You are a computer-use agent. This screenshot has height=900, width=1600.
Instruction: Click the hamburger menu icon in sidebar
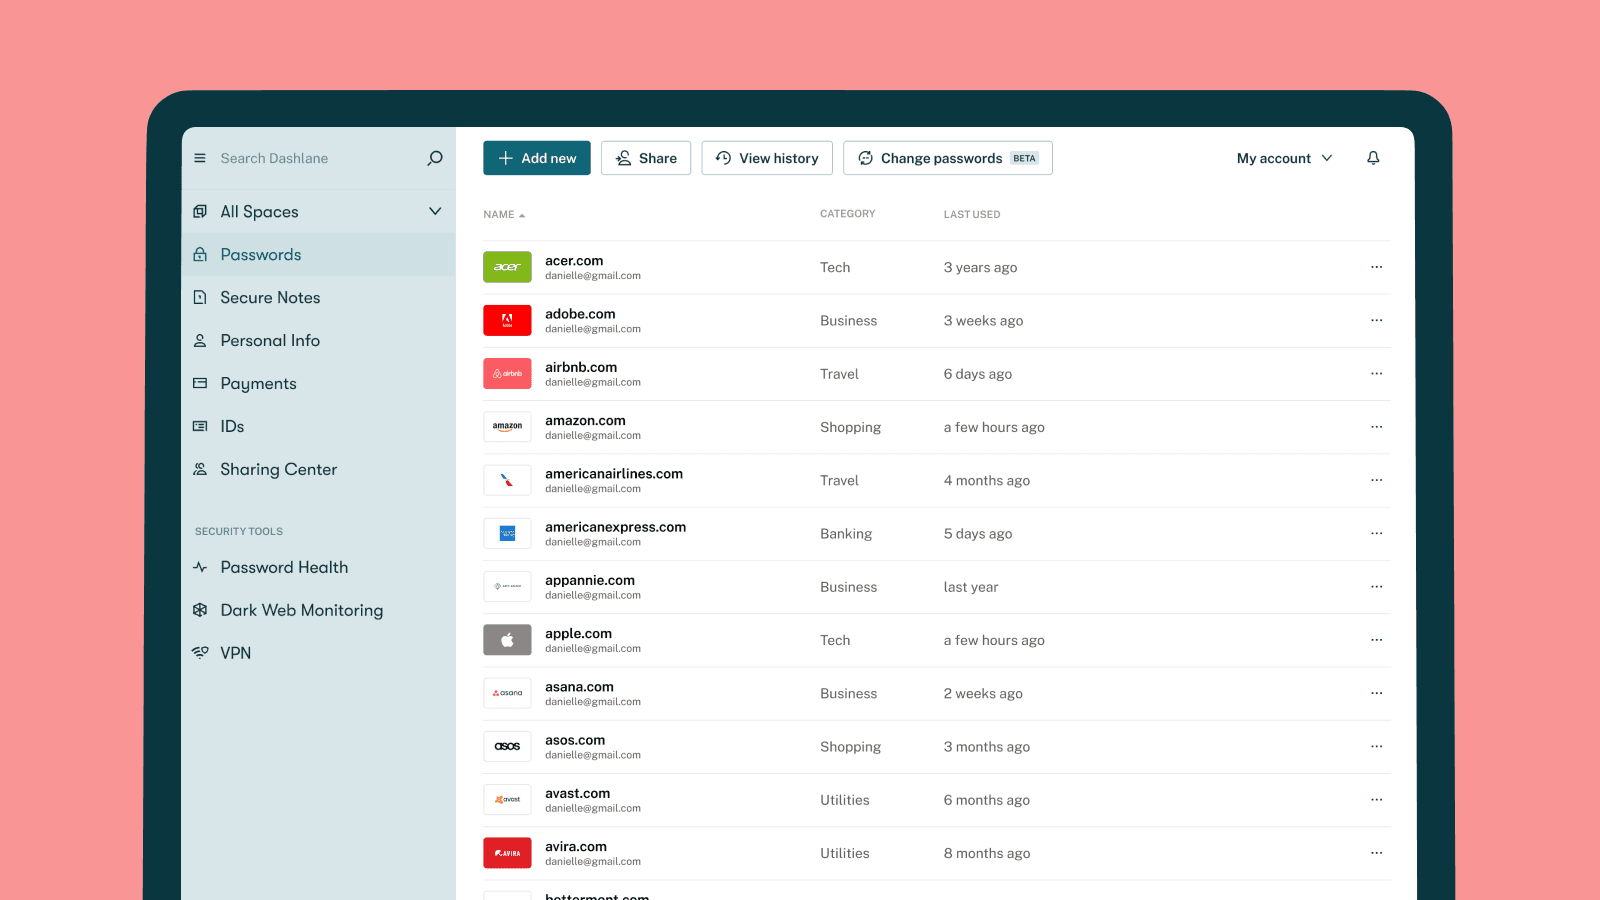[x=200, y=158]
